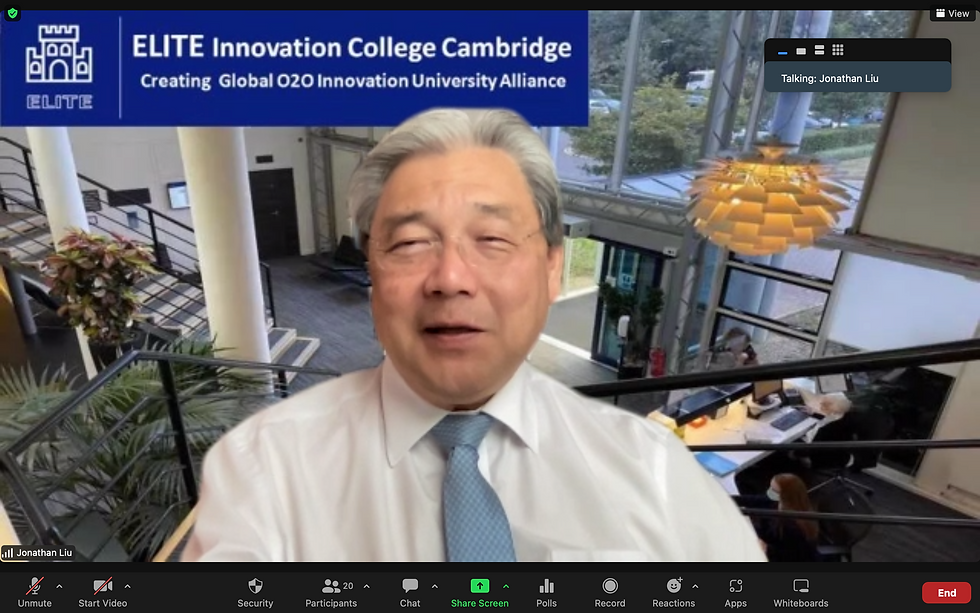Open audio options arrow beside Unmute
This screenshot has width=980, height=613.
click(59, 586)
